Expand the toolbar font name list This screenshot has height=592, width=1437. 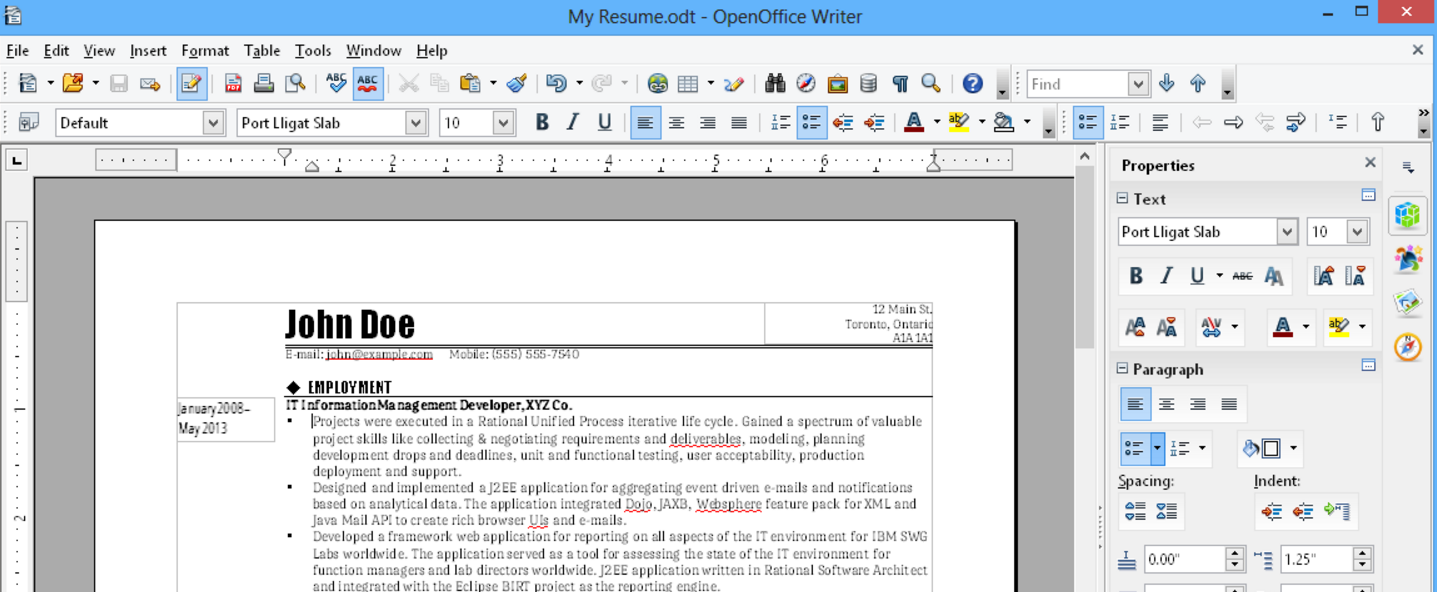point(416,123)
